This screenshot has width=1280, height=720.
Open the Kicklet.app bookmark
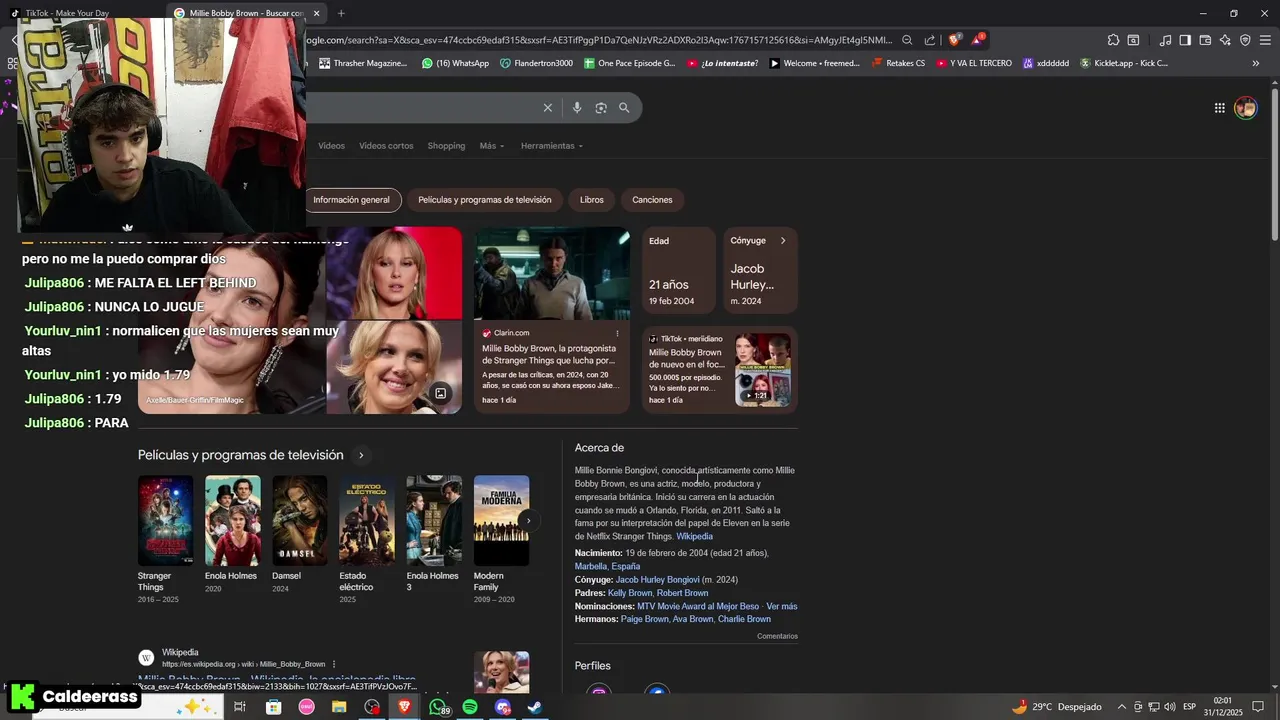point(1124,63)
